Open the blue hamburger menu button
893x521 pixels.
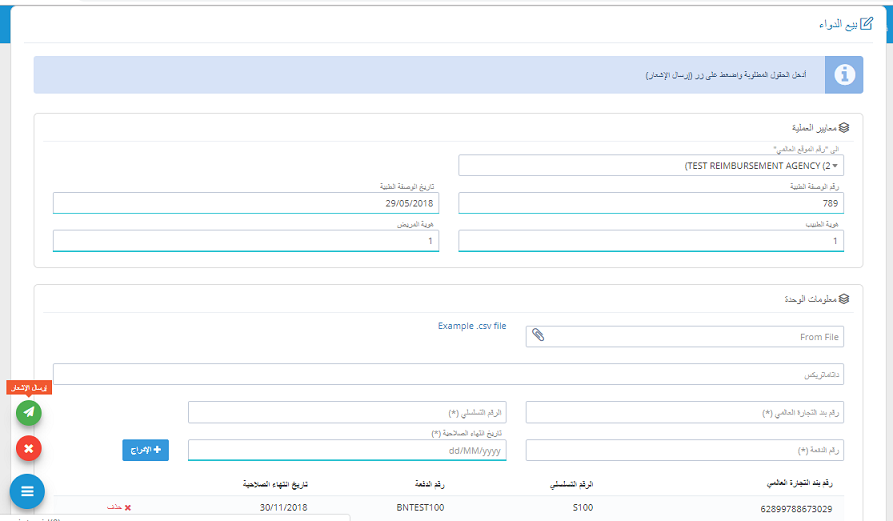[x=27, y=491]
